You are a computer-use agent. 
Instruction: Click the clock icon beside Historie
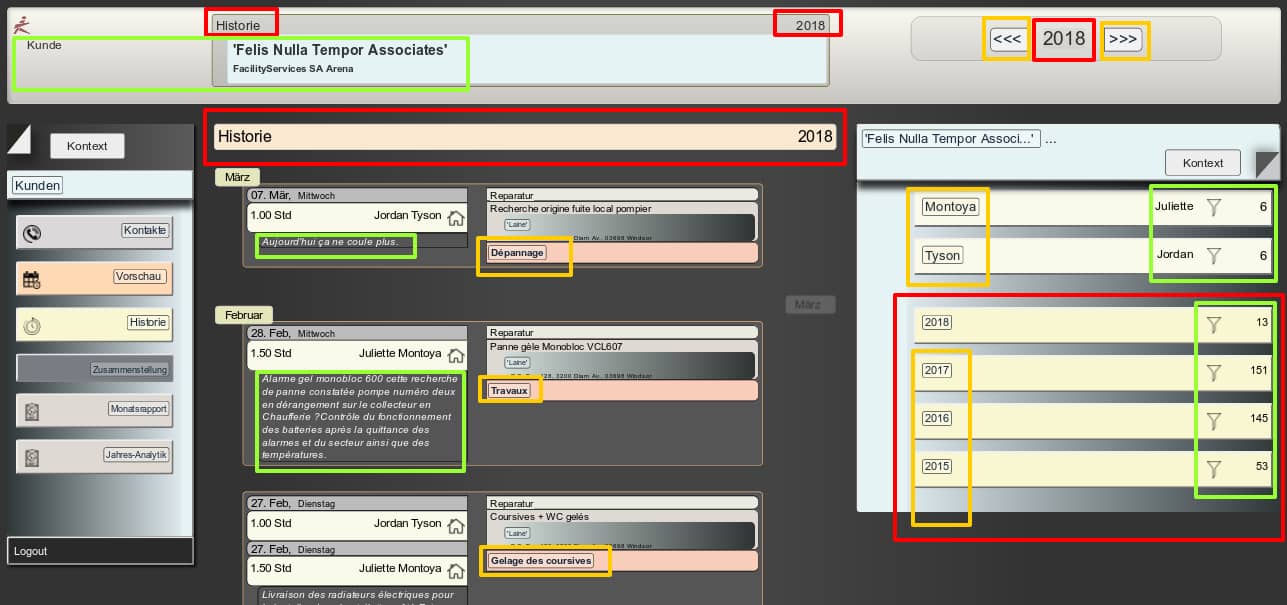coord(32,326)
